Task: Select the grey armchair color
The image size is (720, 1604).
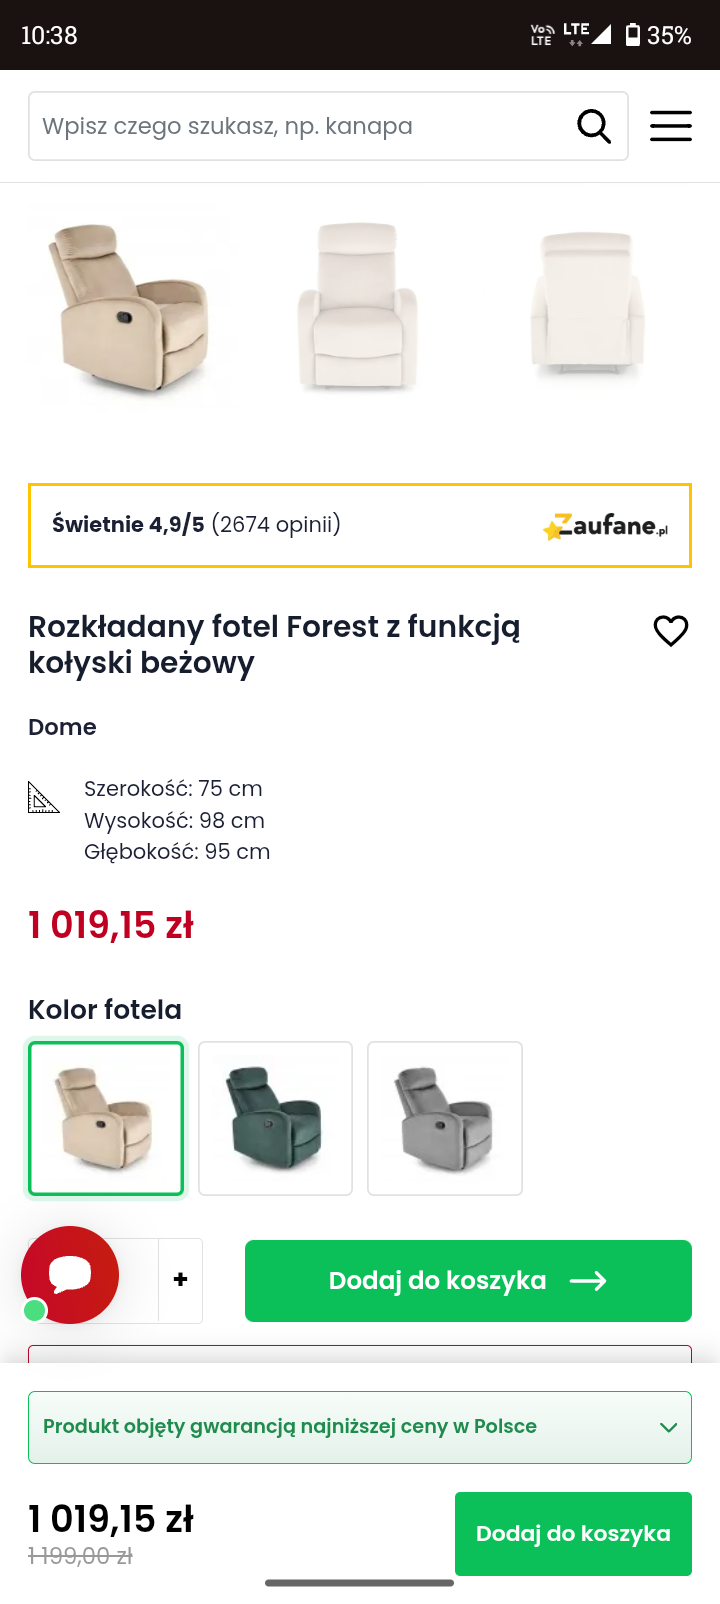Action: click(445, 1118)
